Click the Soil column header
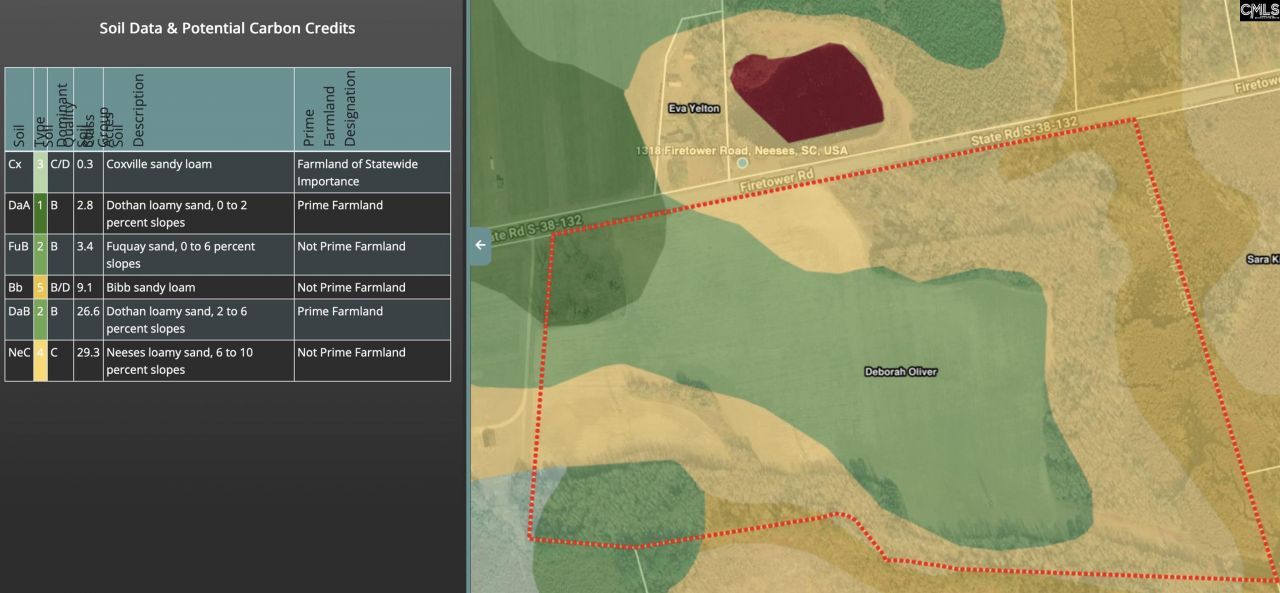The height and width of the screenshot is (593, 1280). [19, 109]
